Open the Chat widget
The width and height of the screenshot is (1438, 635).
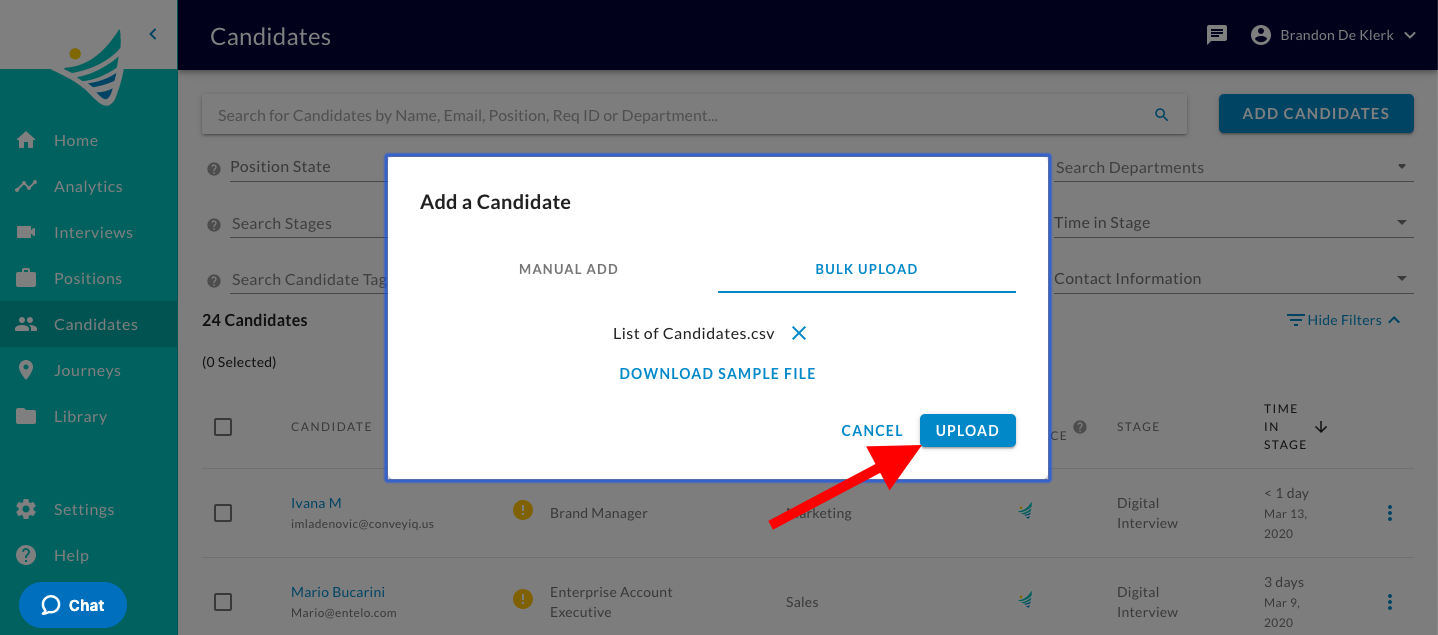(x=73, y=605)
